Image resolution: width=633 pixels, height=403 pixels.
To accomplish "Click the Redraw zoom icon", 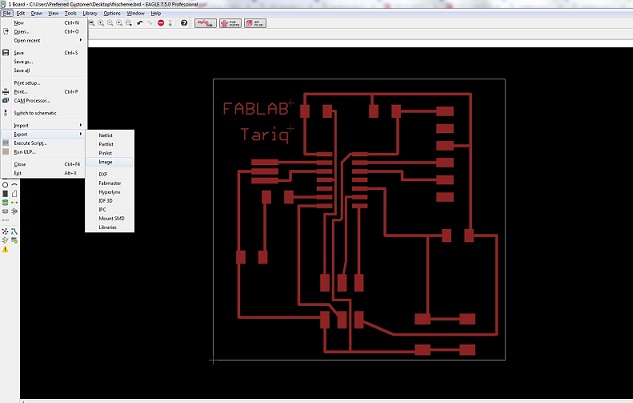I will (119, 23).
